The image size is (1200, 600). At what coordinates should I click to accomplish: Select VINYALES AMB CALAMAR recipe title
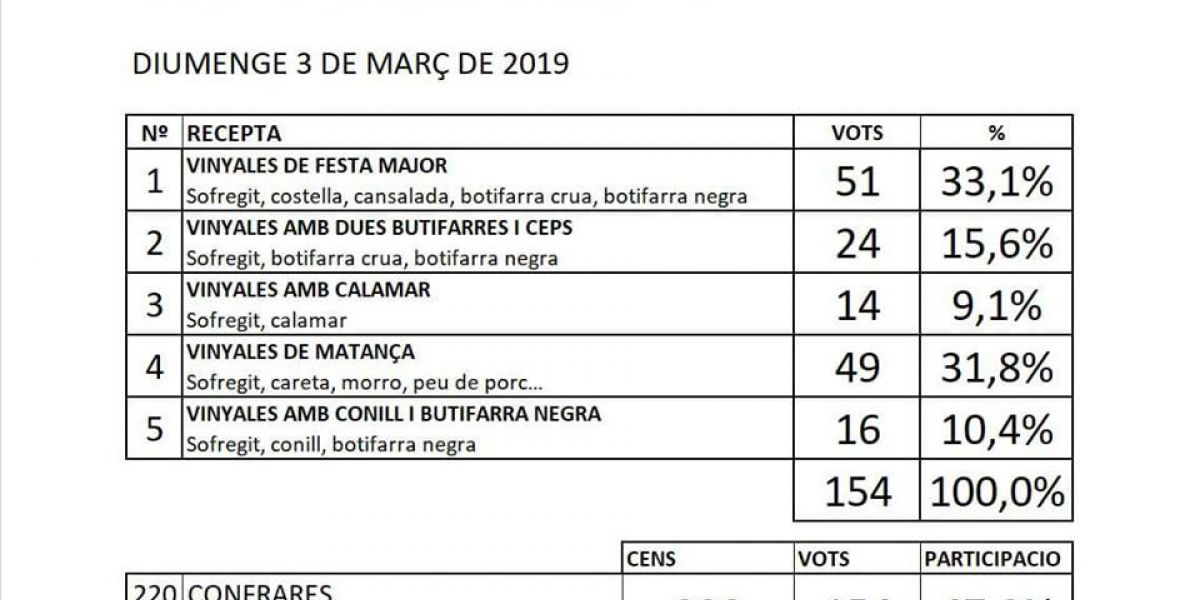[x=309, y=290]
